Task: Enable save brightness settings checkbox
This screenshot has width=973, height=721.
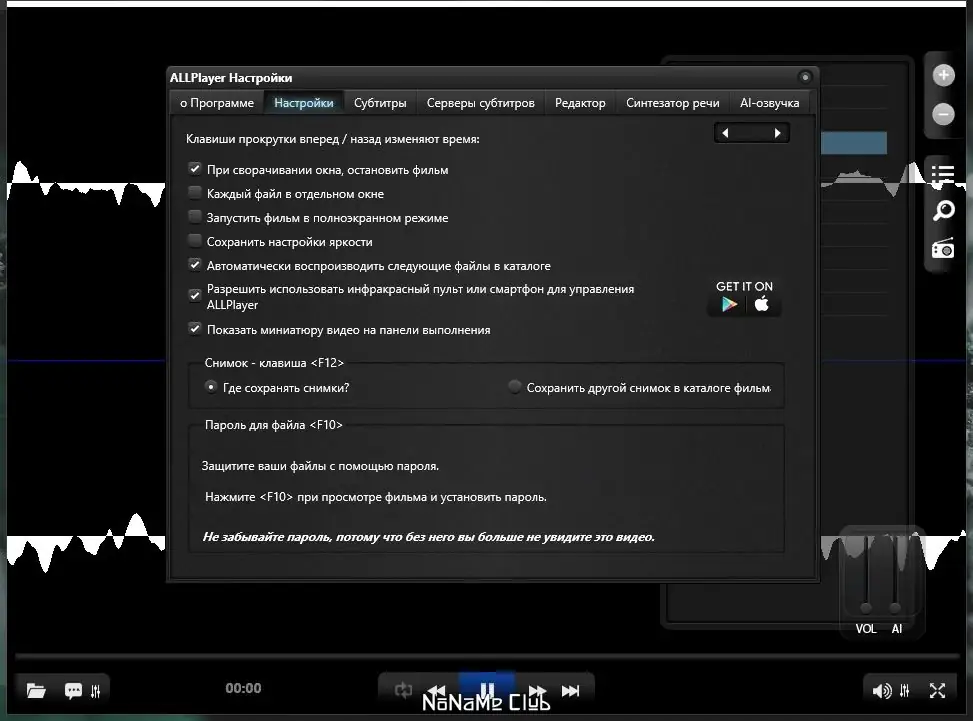Action: pyautogui.click(x=195, y=241)
